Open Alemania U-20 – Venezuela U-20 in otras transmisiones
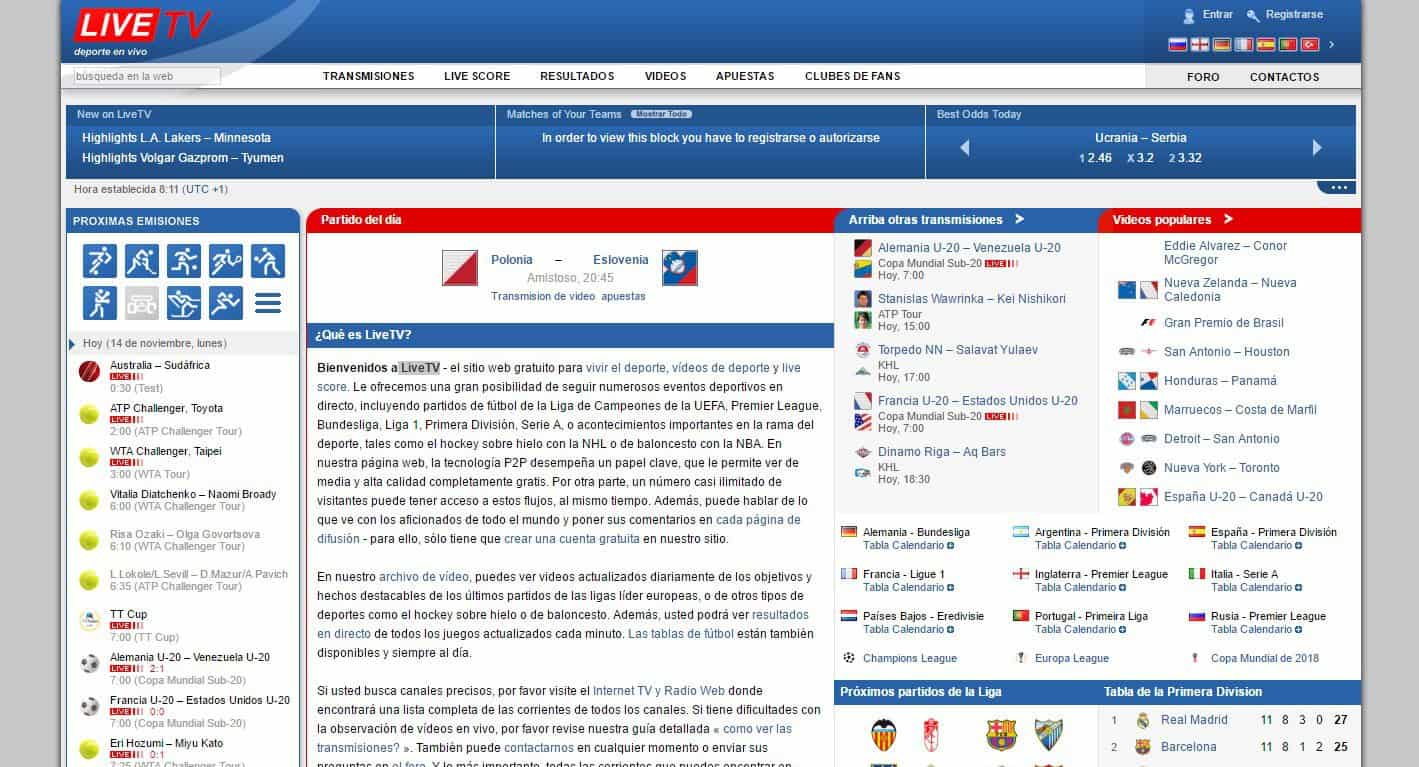 969,248
